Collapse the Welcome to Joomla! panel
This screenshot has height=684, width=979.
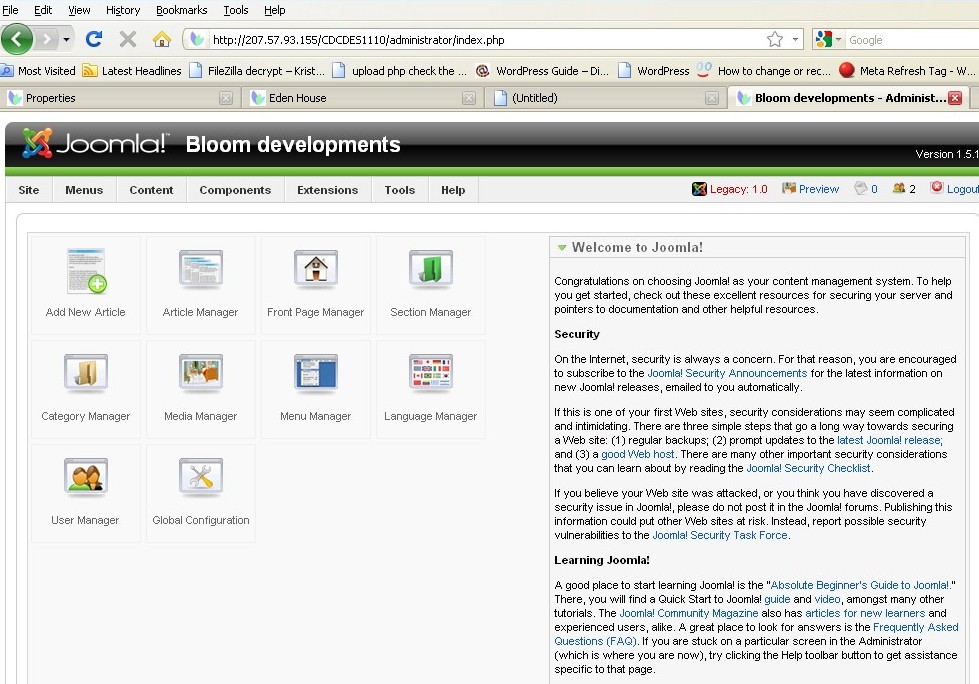tap(562, 248)
